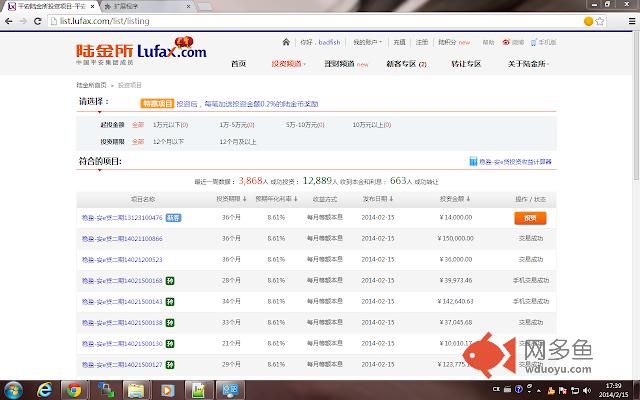Open the Weibo icon in header

[507, 43]
